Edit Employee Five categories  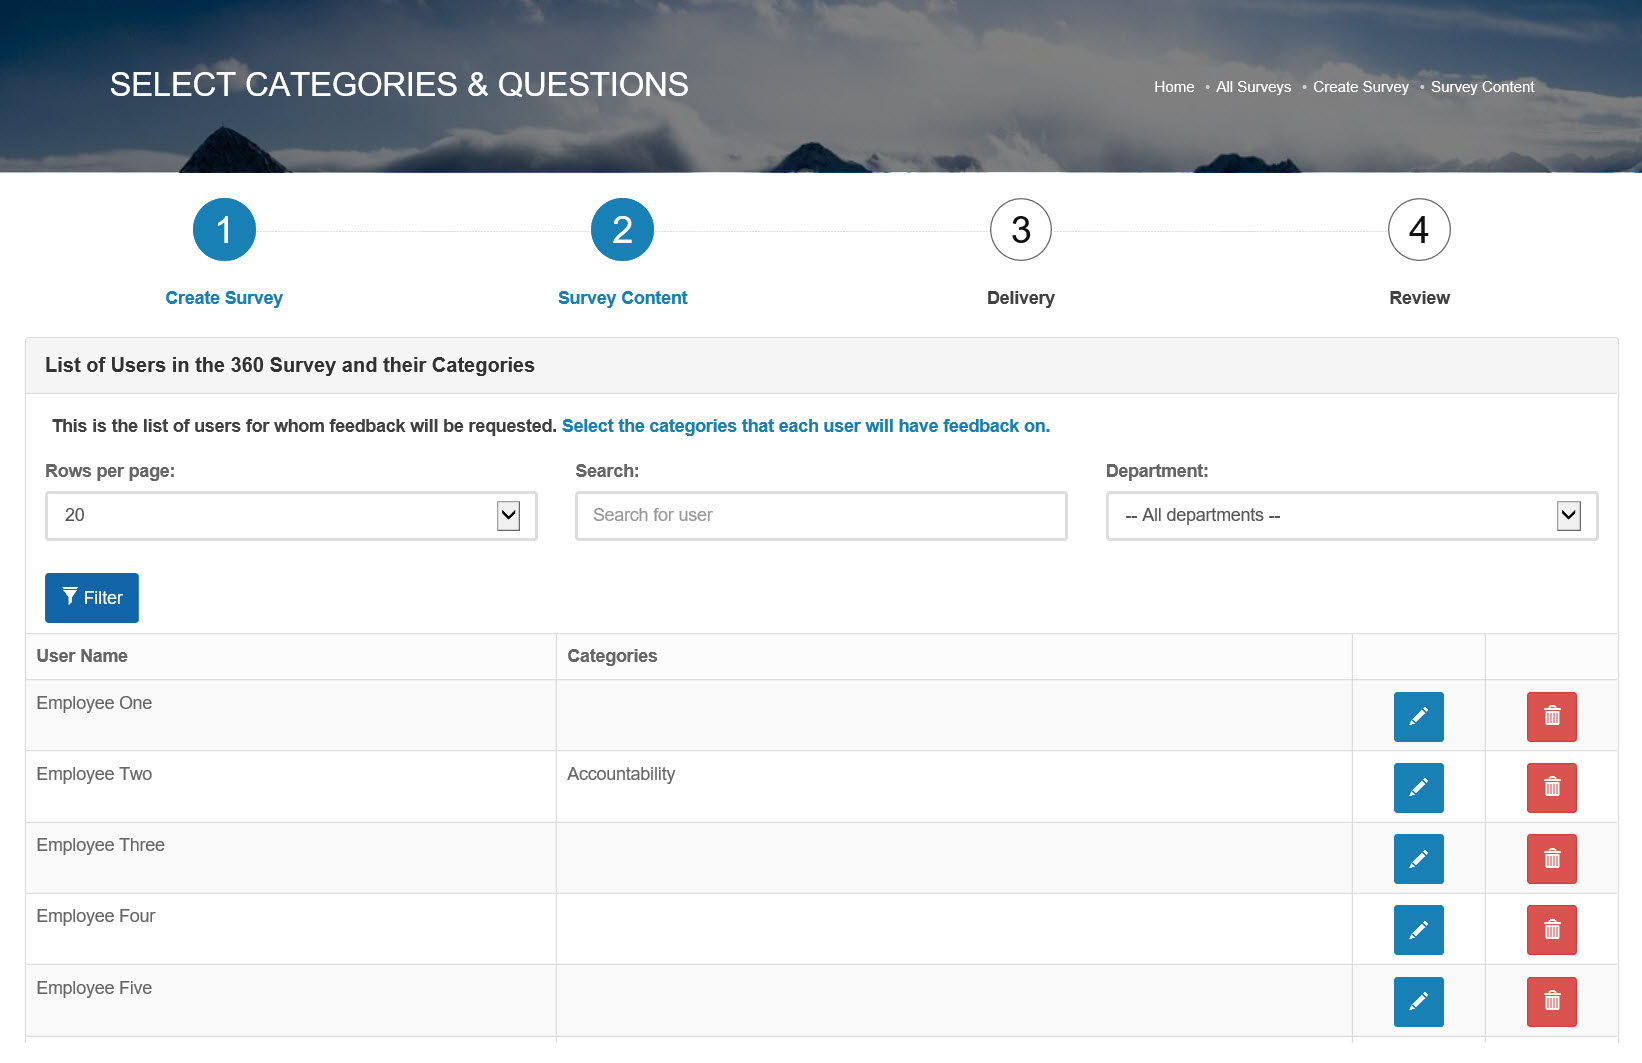pyautogui.click(x=1418, y=1001)
